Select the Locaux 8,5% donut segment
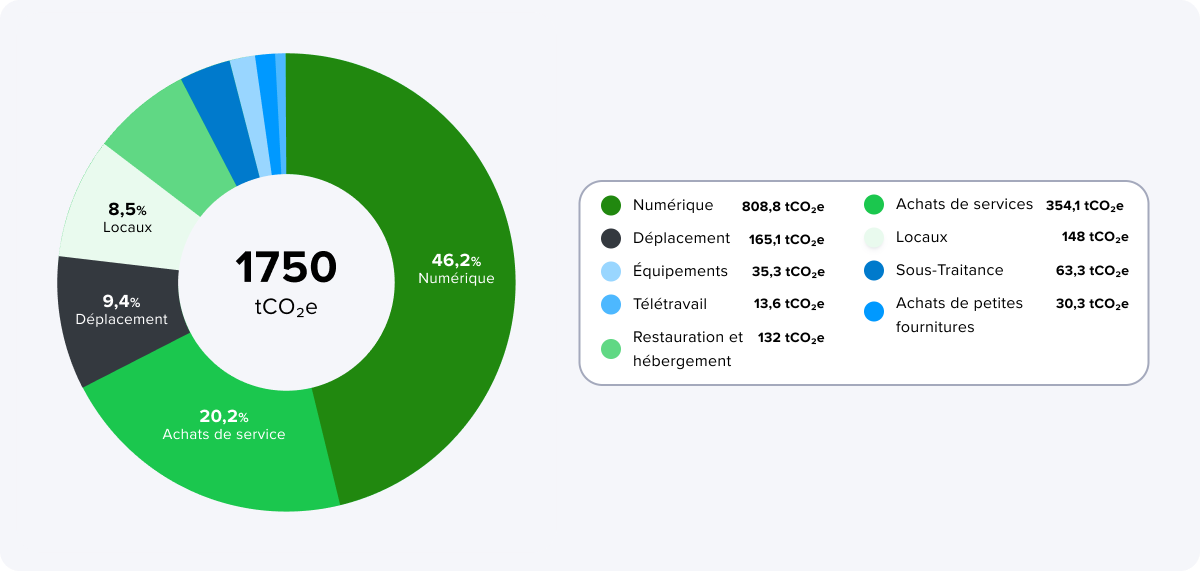 click(x=127, y=219)
